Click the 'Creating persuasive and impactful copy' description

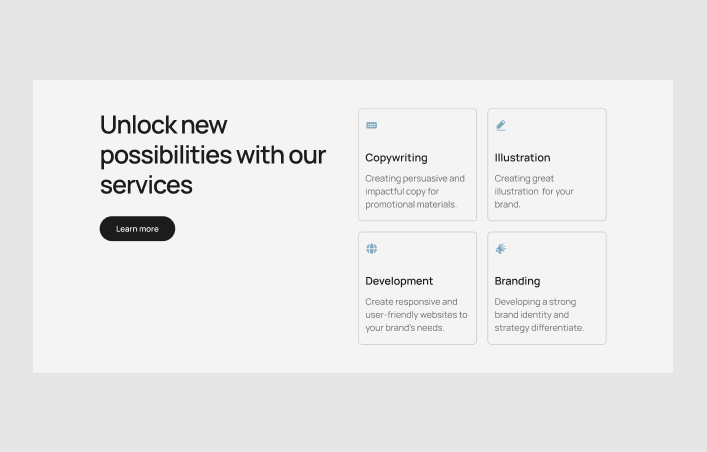click(414, 191)
